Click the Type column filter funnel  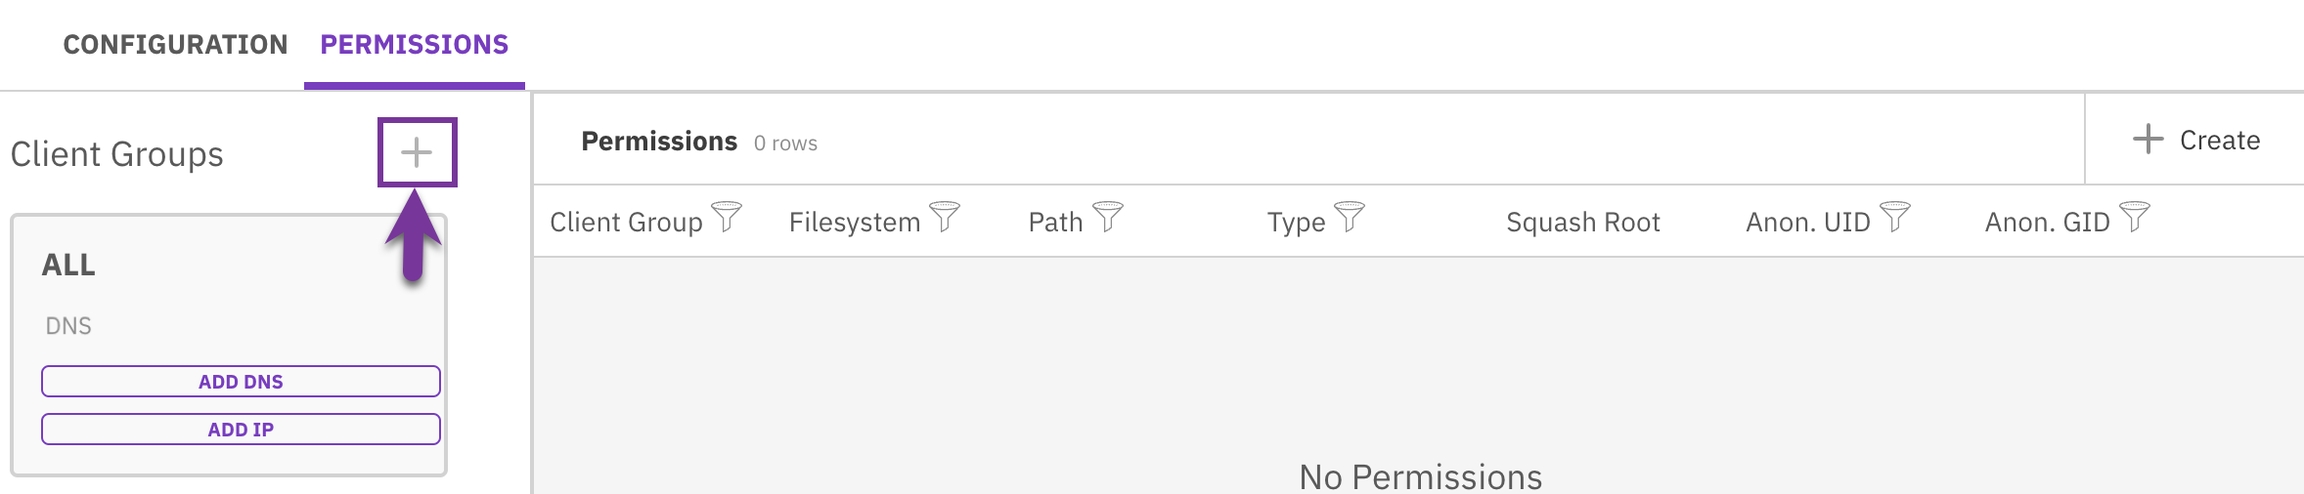click(x=1350, y=217)
